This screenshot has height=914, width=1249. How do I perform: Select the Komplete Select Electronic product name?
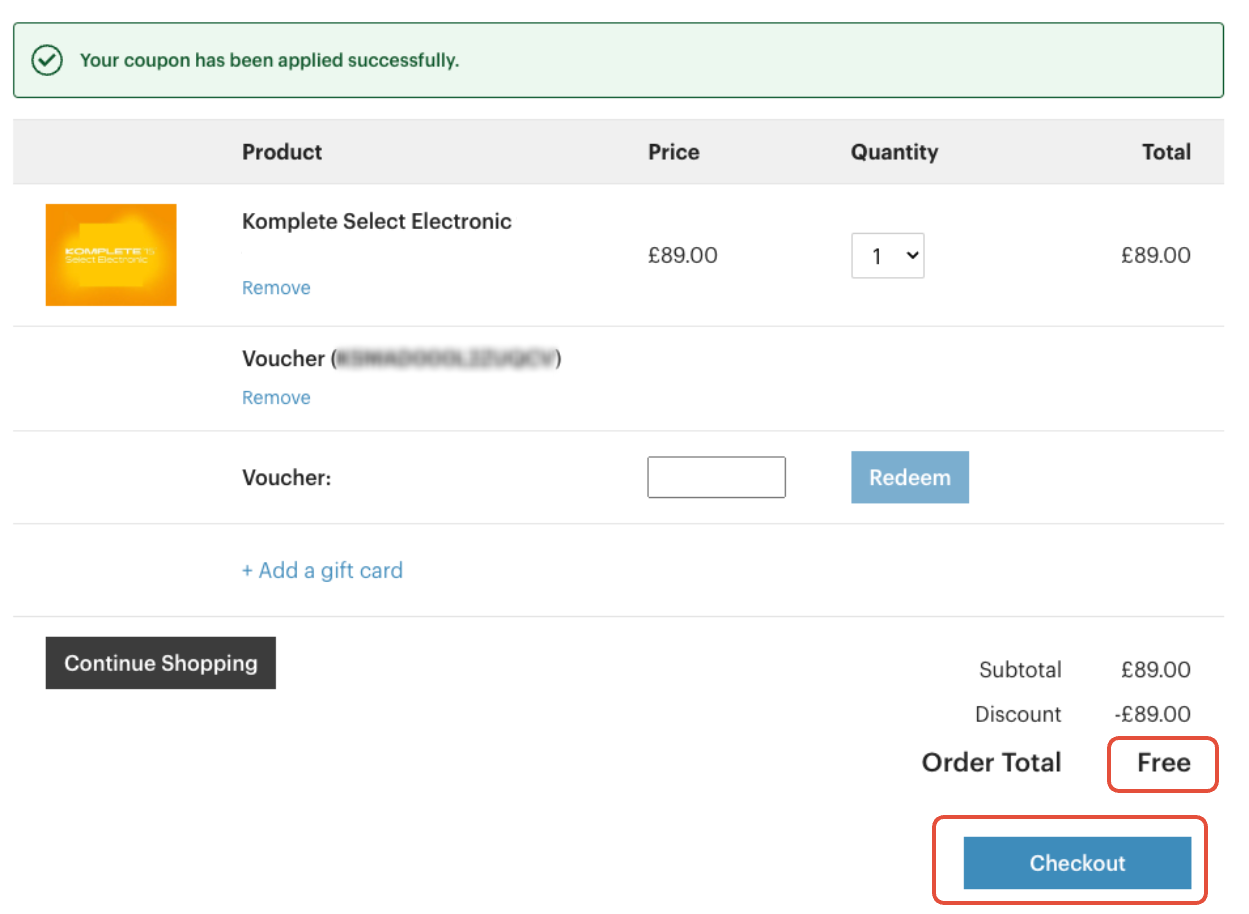point(377,222)
